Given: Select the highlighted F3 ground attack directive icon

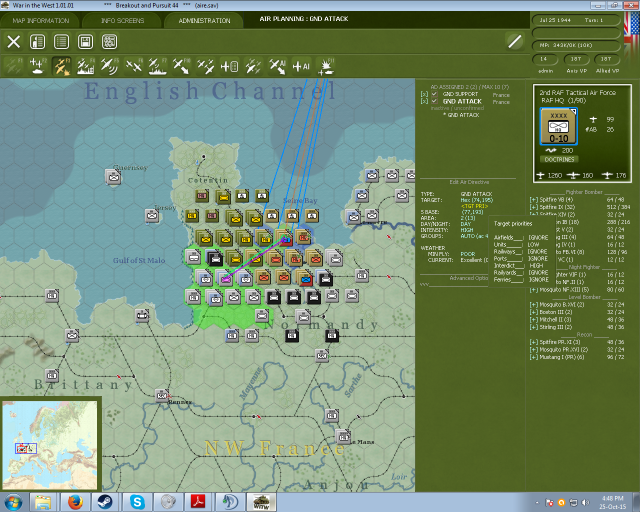Looking at the screenshot, I should (x=62, y=66).
